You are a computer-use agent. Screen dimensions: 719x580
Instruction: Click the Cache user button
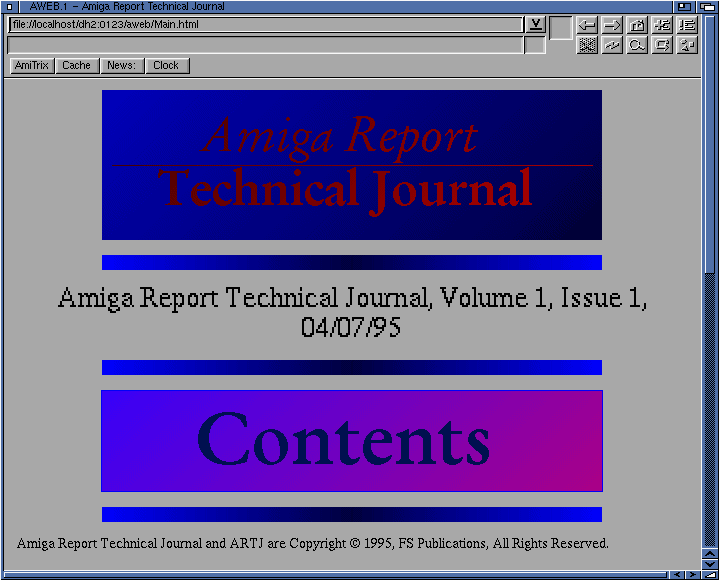point(77,66)
